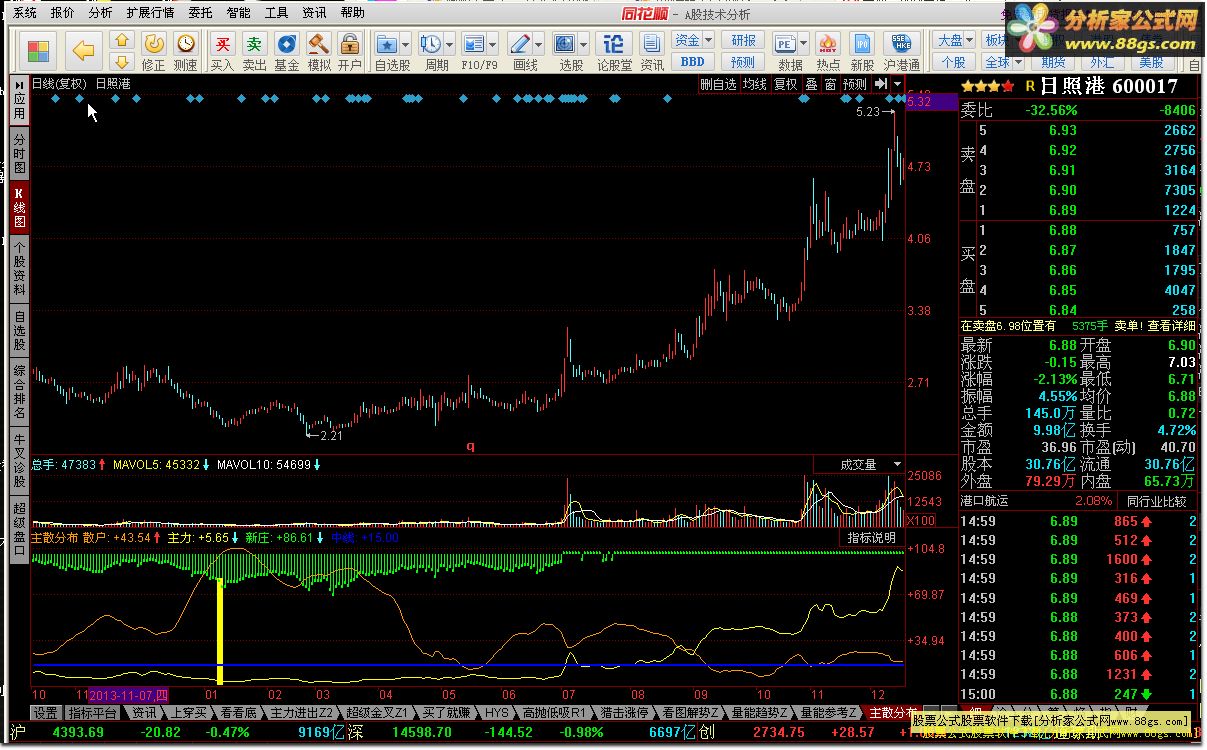Open the 分析 menu
Screen dimensions: 1207x750
(100, 13)
